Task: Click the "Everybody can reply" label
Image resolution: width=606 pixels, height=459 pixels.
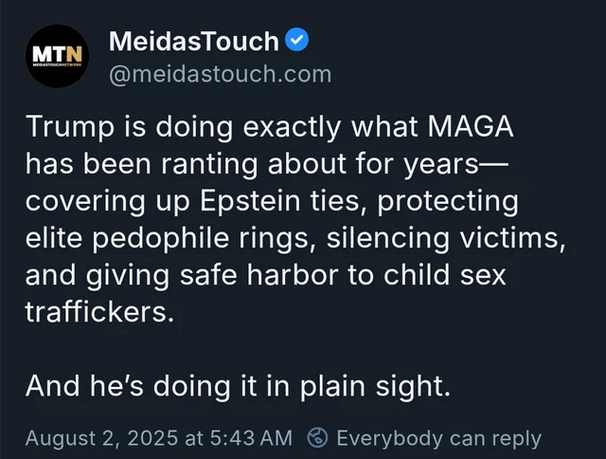Action: pyautogui.click(x=439, y=439)
